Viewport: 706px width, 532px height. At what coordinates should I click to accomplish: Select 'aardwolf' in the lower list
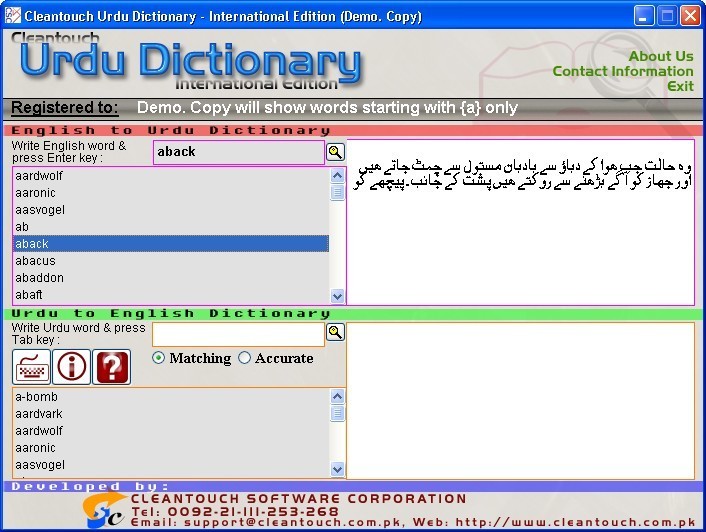tap(171, 431)
